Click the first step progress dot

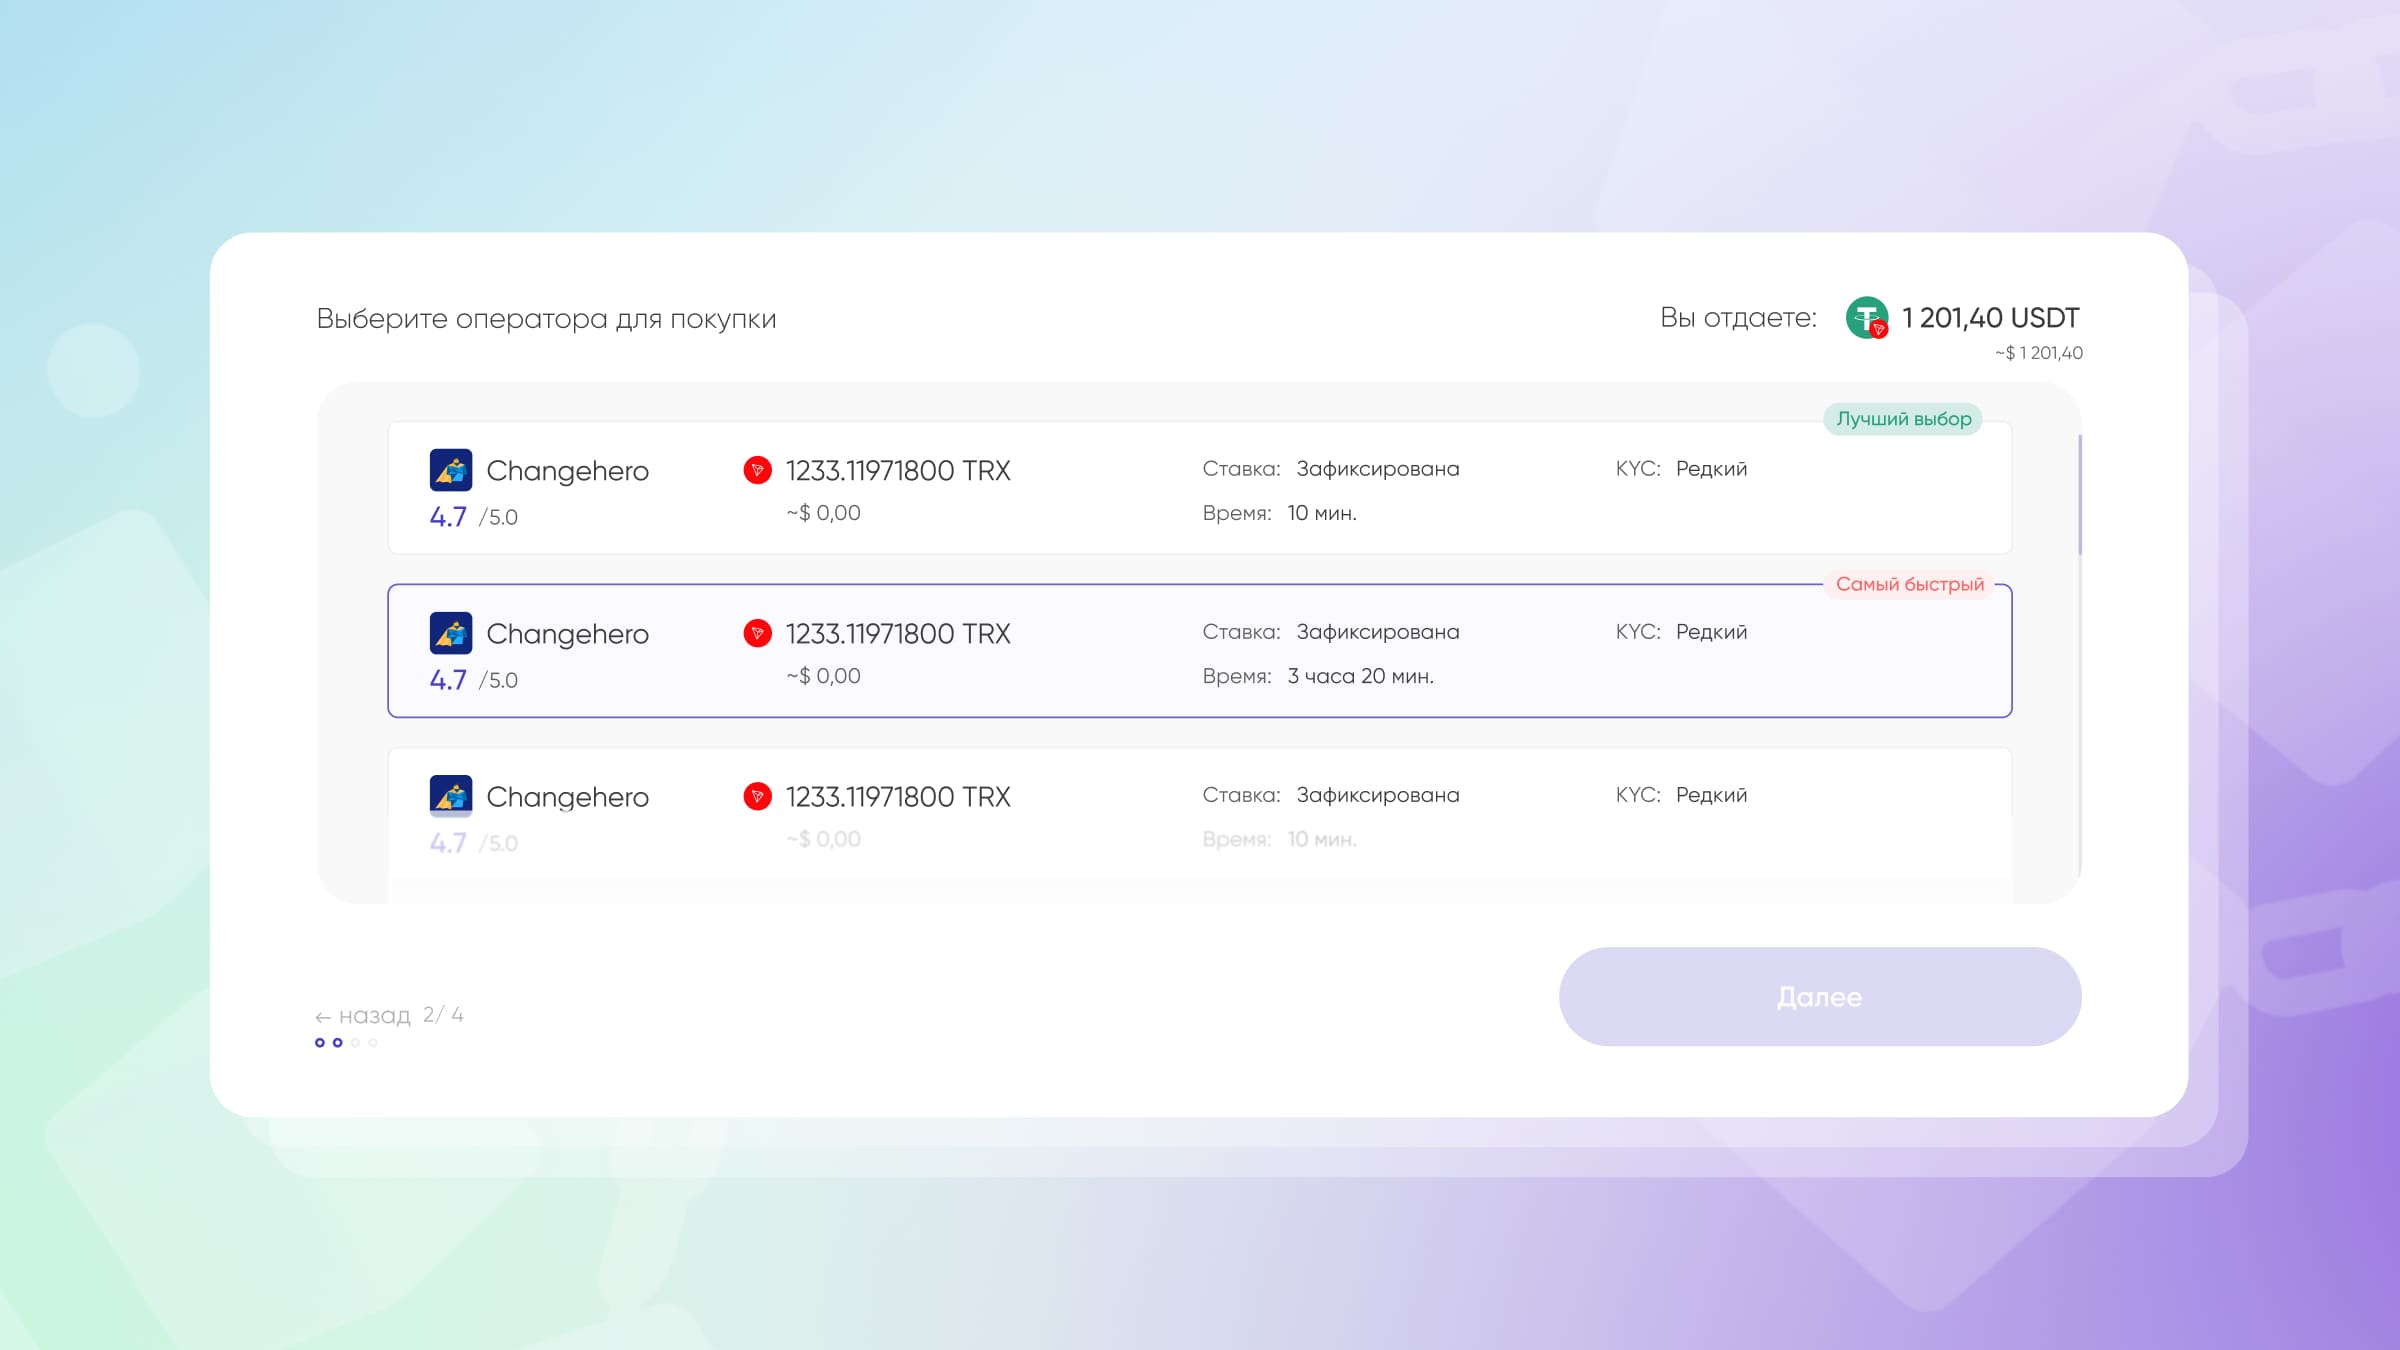[x=320, y=1043]
